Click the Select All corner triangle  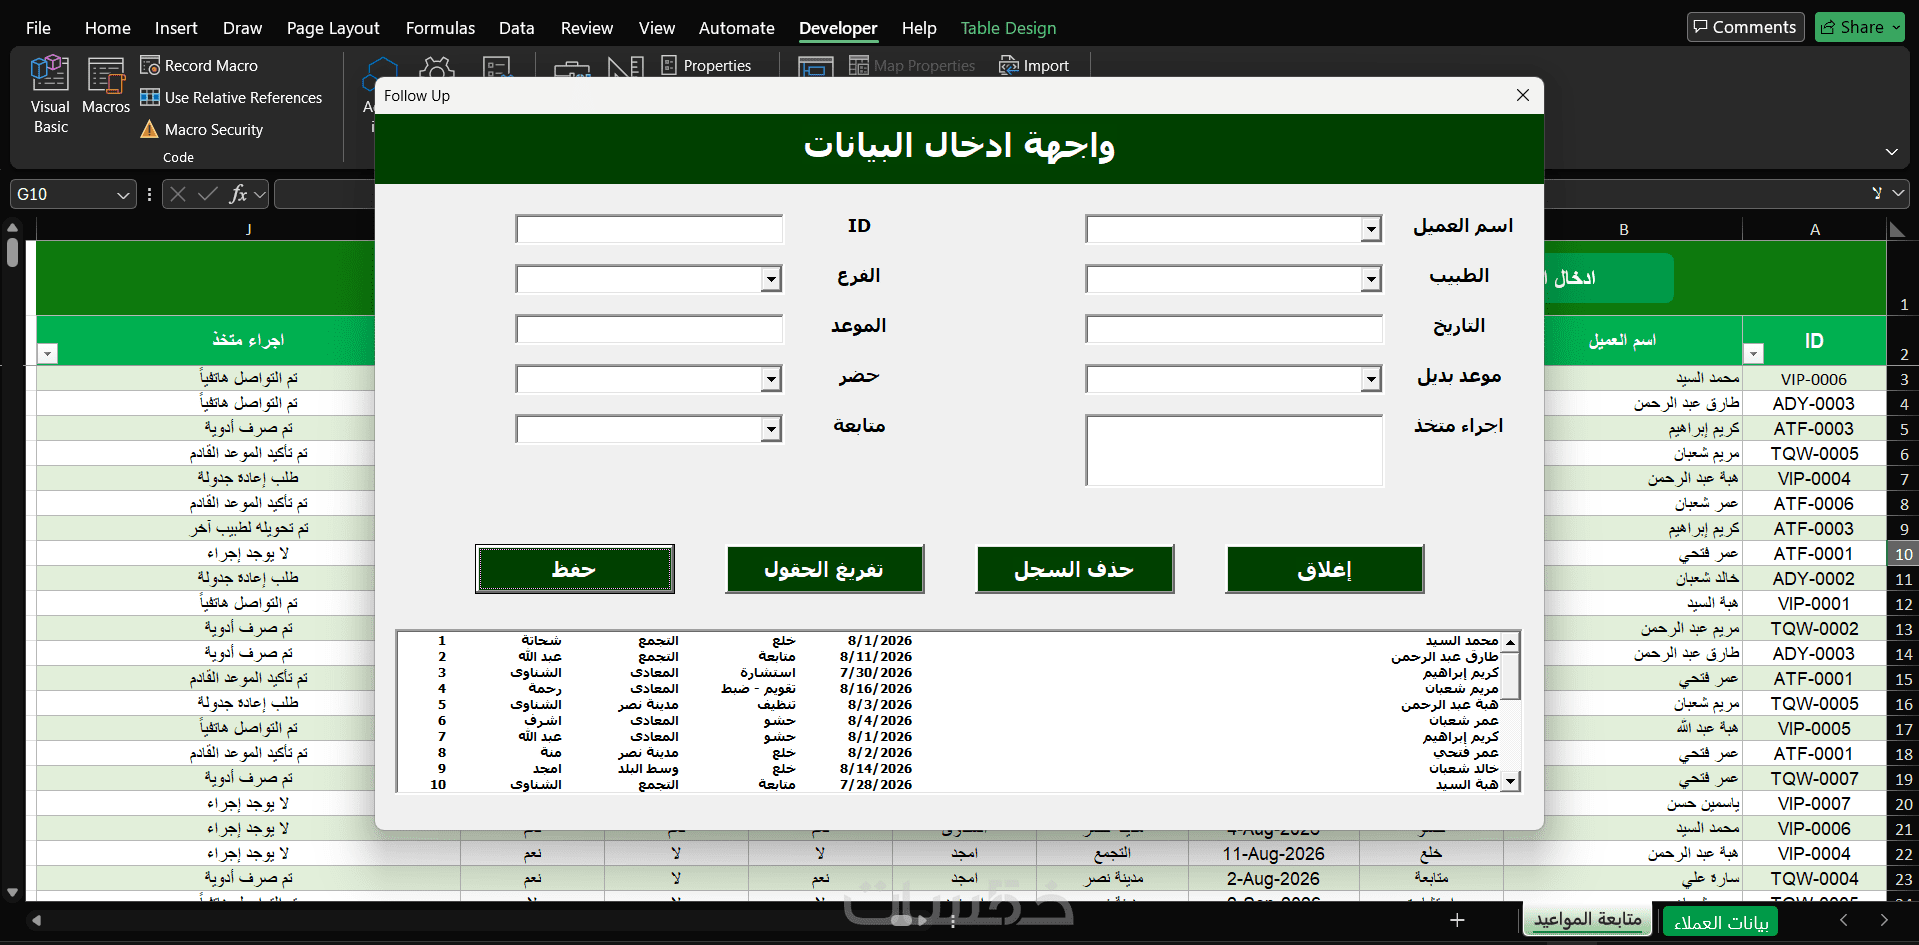coord(1897,229)
